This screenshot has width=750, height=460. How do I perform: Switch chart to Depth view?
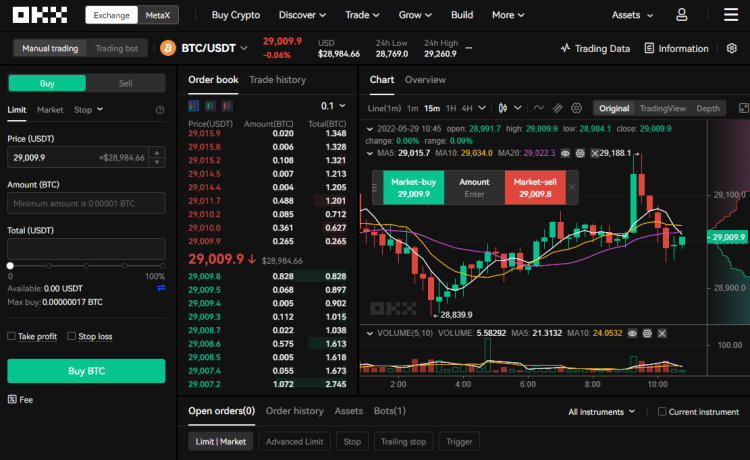pyautogui.click(x=708, y=108)
